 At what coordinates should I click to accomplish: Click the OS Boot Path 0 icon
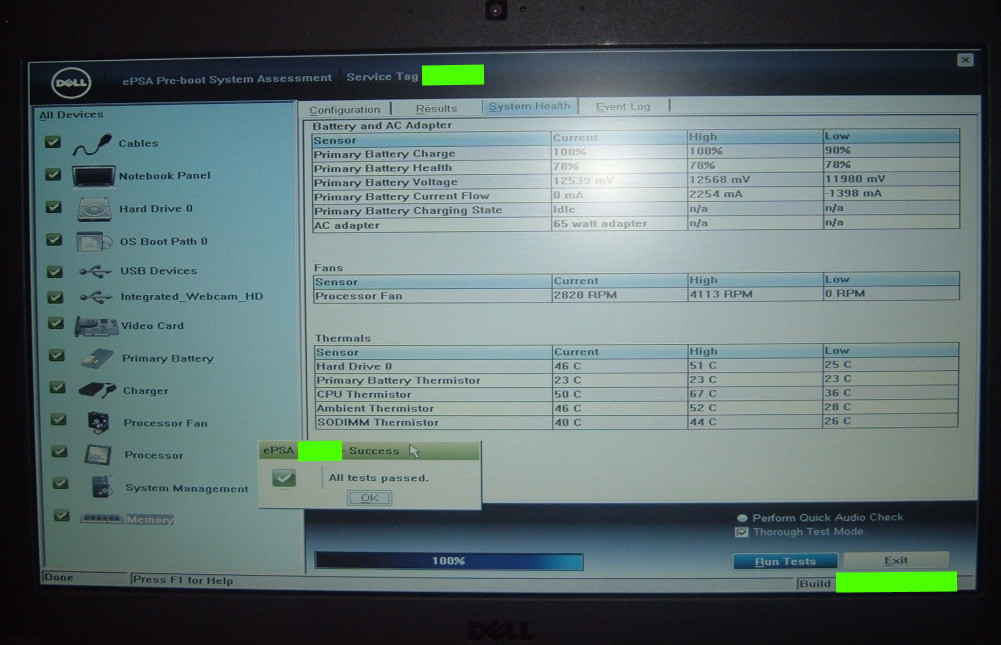tap(94, 242)
